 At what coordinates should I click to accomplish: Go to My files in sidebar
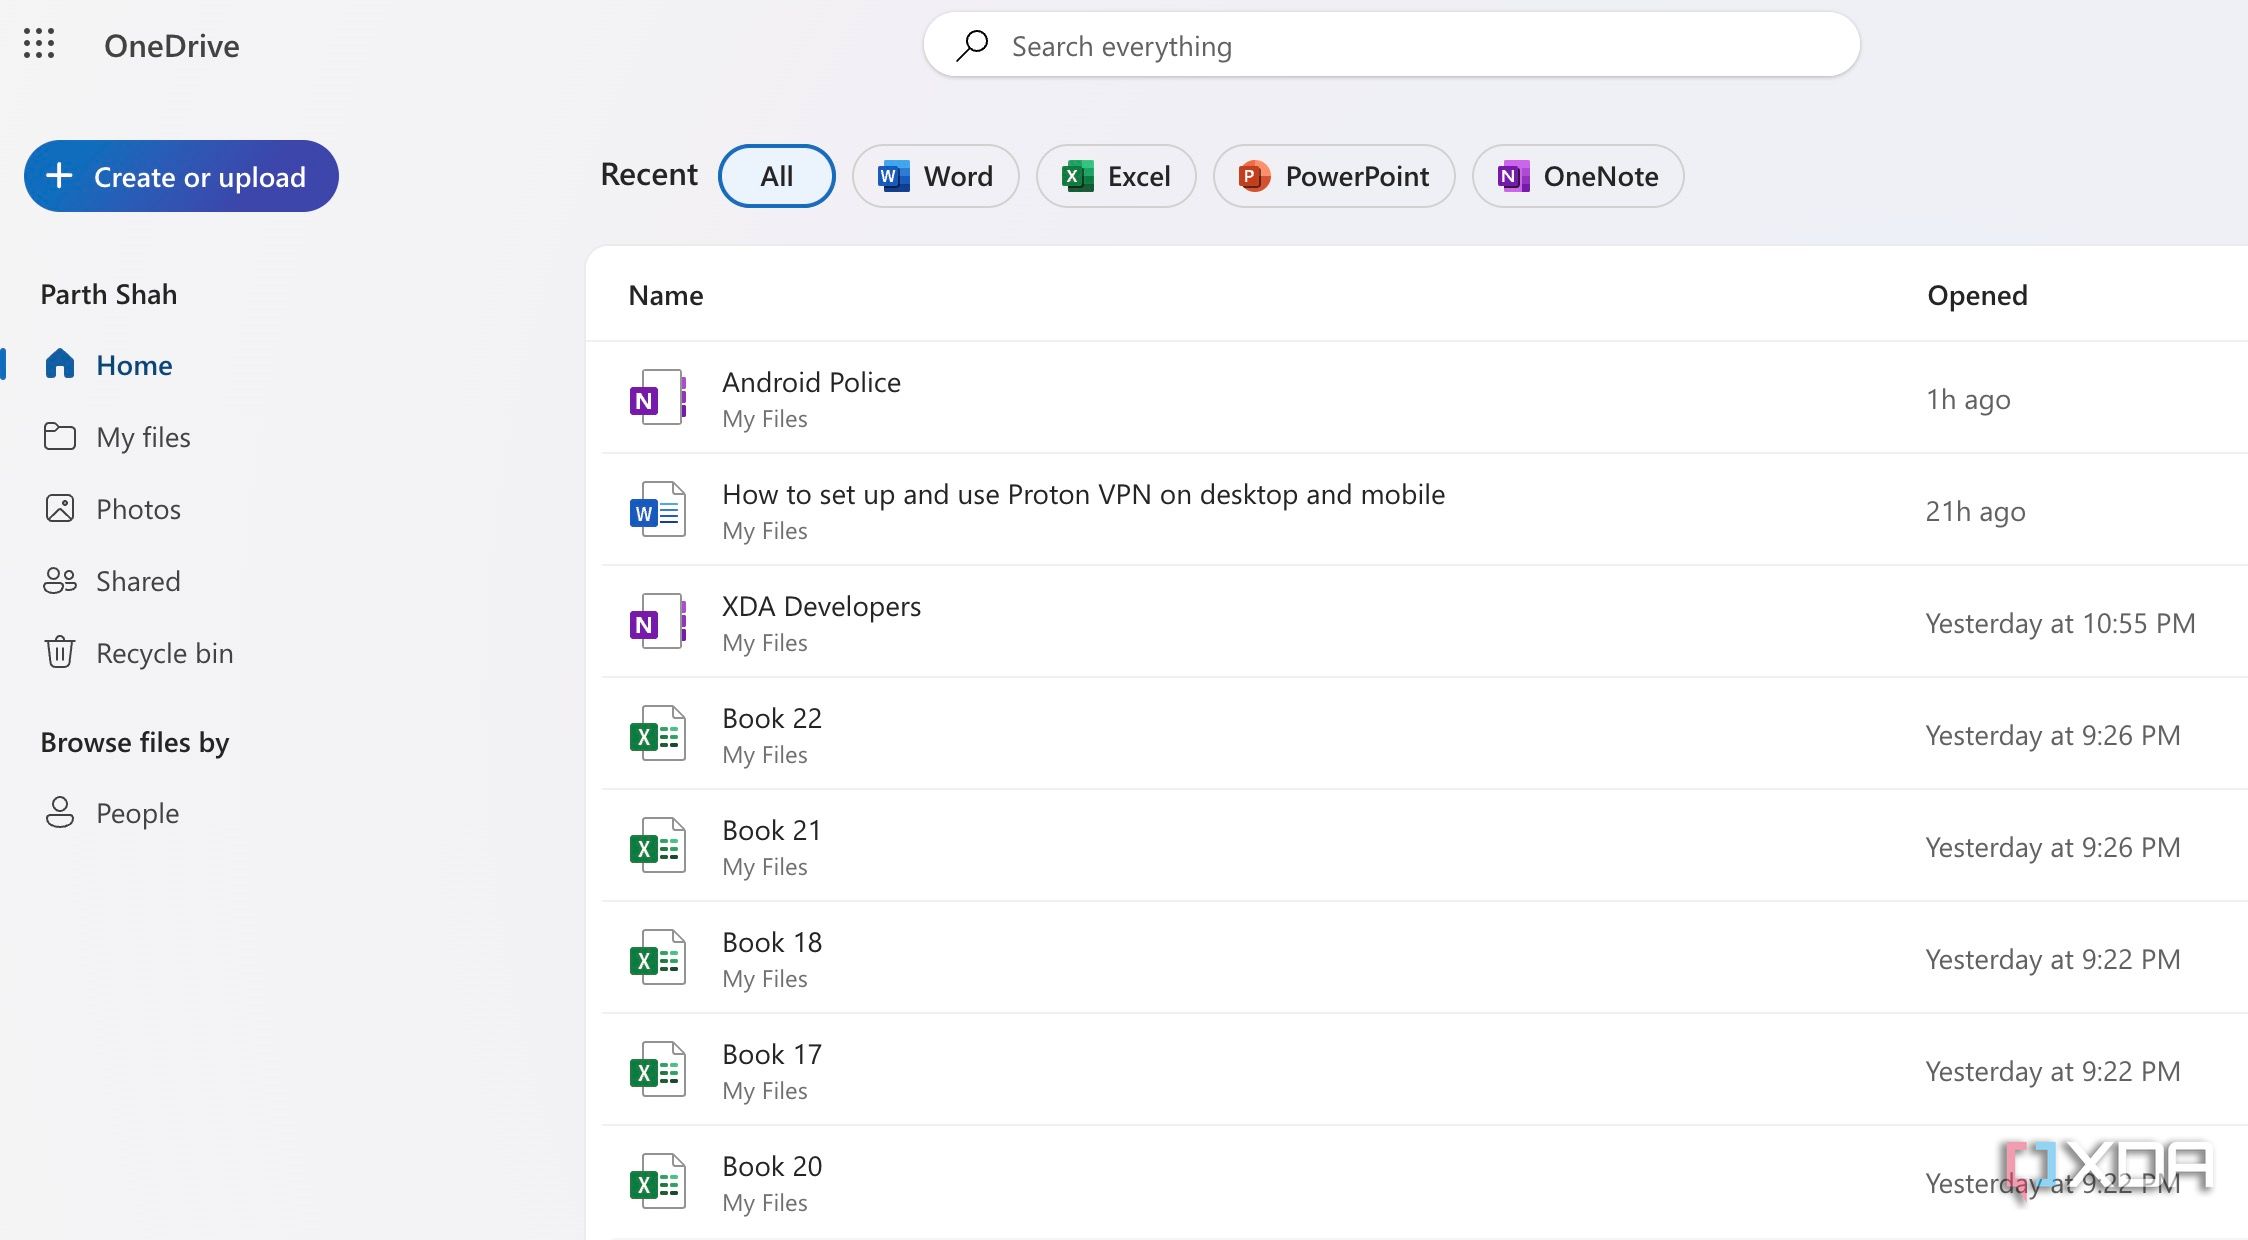(x=143, y=437)
